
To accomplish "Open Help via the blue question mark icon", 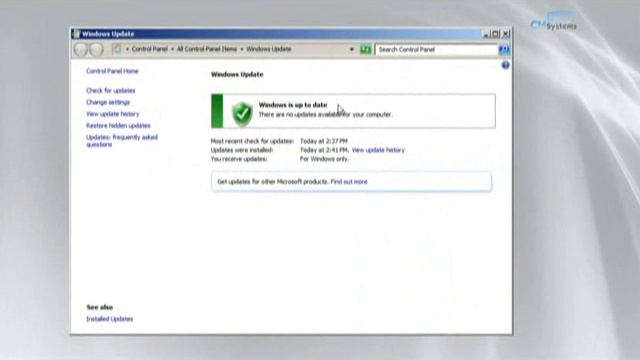I will coord(505,65).
